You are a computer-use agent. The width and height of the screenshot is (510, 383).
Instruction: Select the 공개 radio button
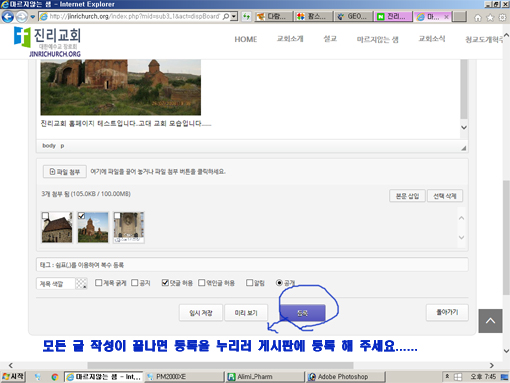[279, 283]
